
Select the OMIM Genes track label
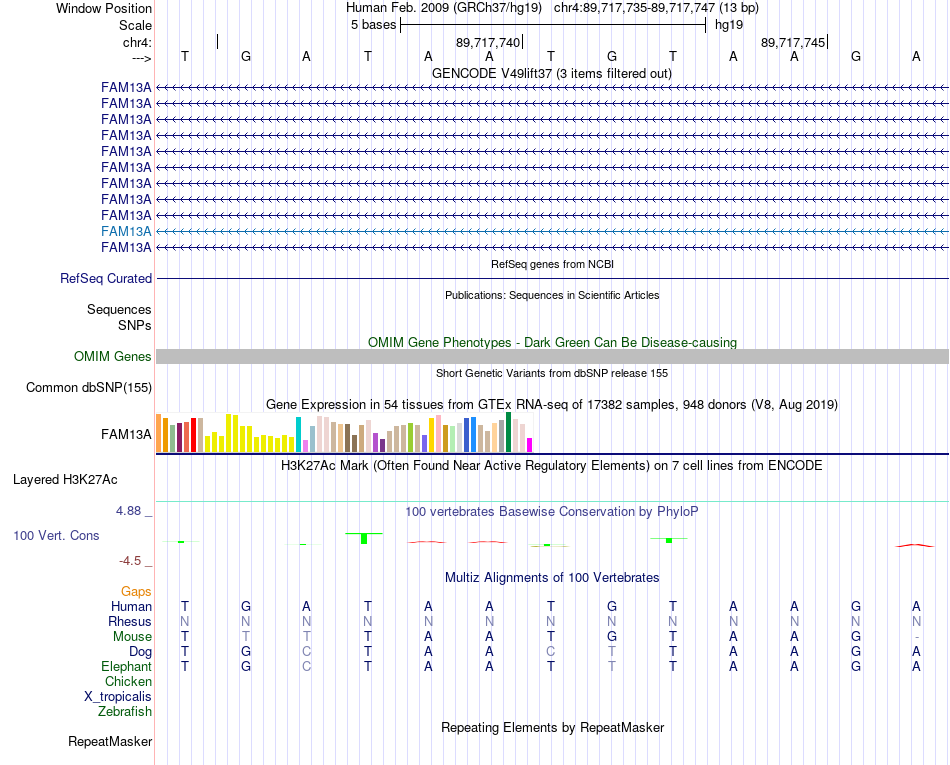[113, 356]
